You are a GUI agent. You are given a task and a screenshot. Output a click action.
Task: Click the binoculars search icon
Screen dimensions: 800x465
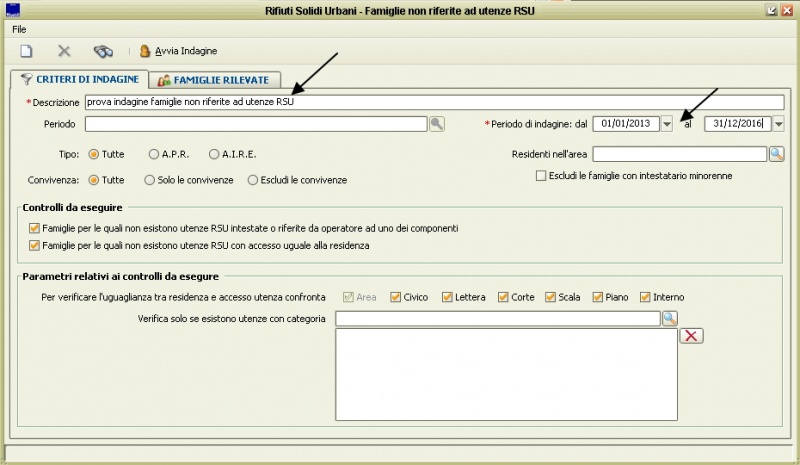103,51
